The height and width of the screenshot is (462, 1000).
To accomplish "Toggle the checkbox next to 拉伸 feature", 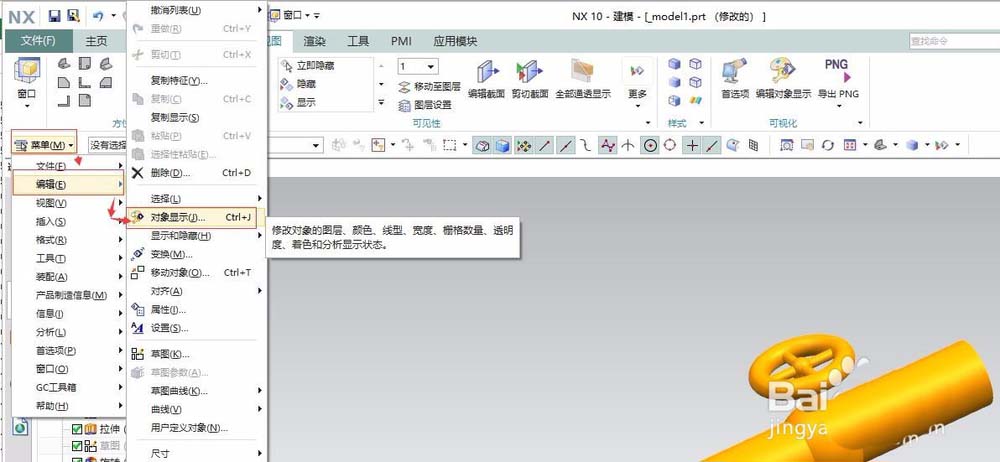I will 77,428.
